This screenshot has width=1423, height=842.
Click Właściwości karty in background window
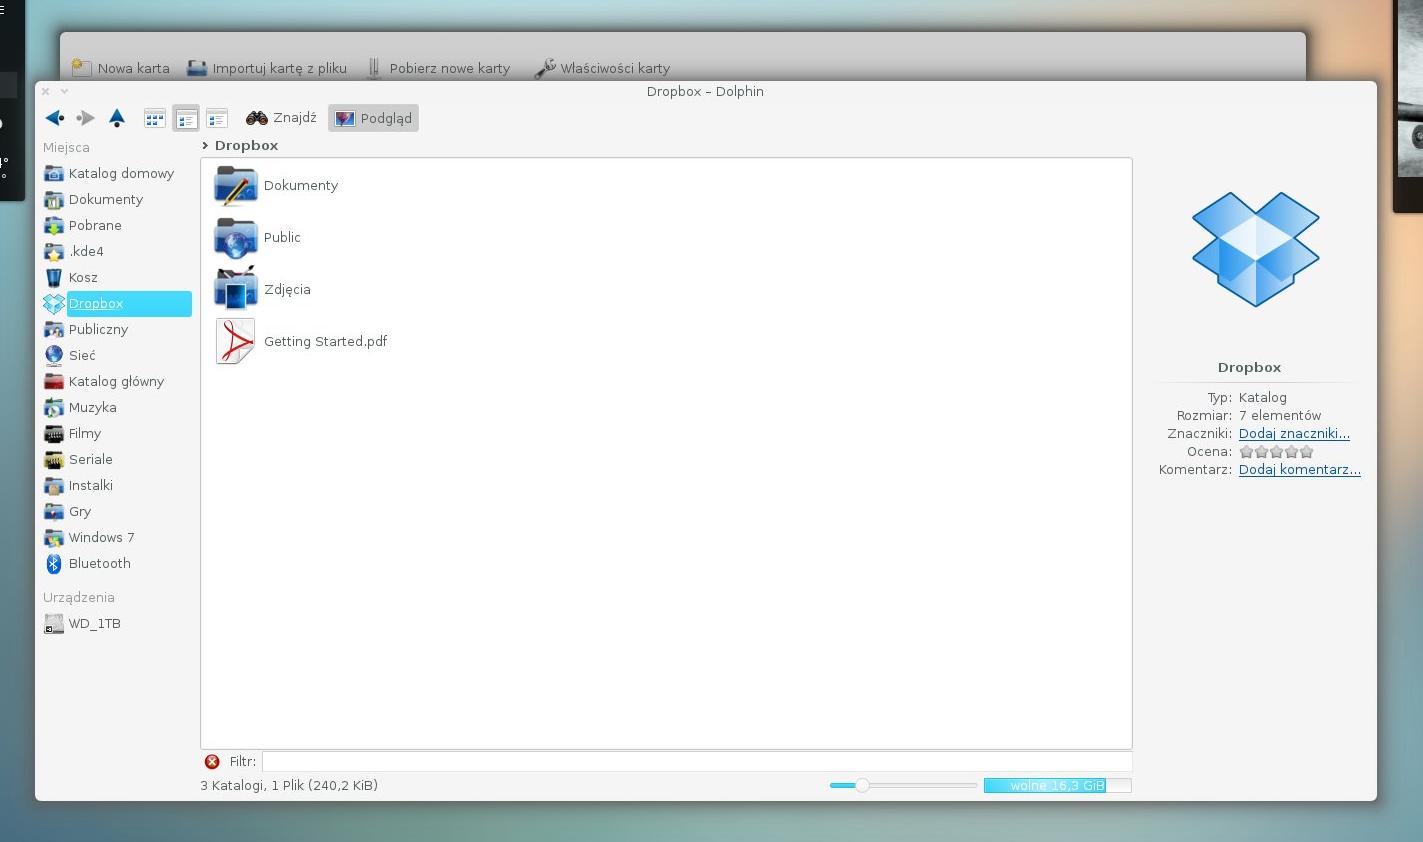click(602, 68)
